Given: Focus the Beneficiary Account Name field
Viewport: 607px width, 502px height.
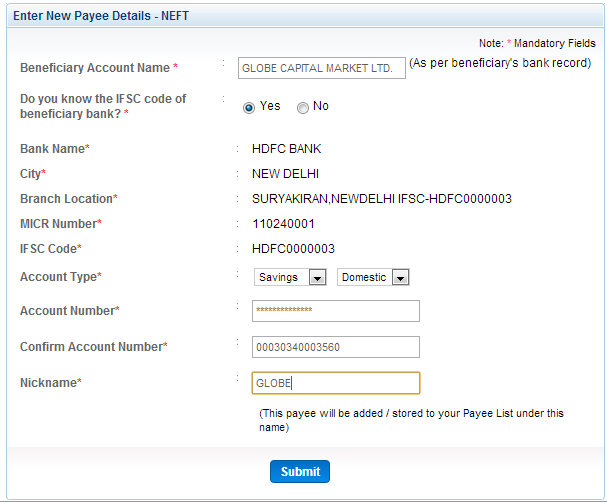Looking at the screenshot, I should 322,68.
